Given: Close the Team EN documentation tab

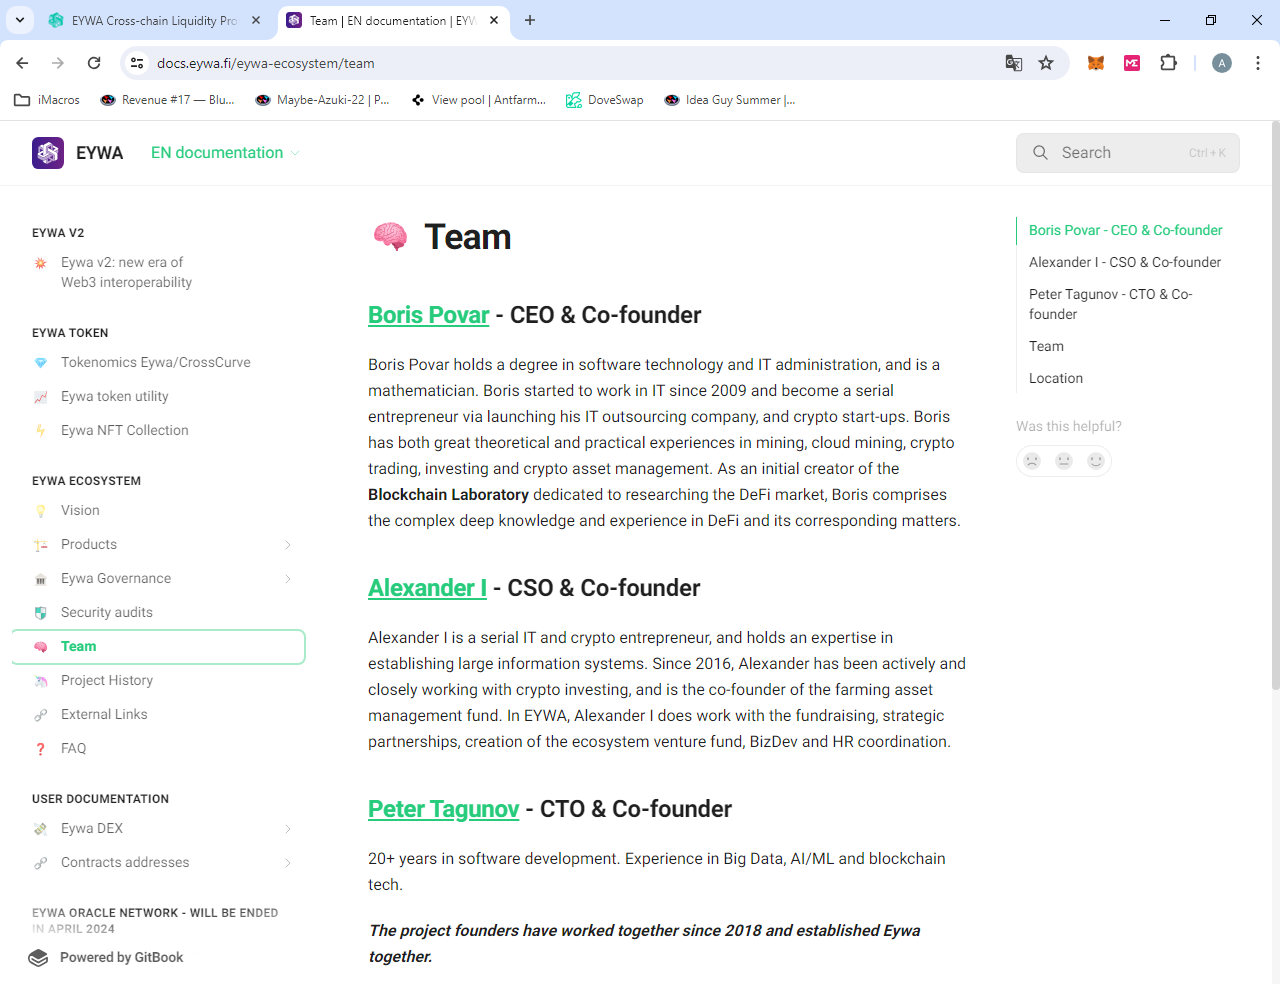Looking at the screenshot, I should tap(494, 20).
